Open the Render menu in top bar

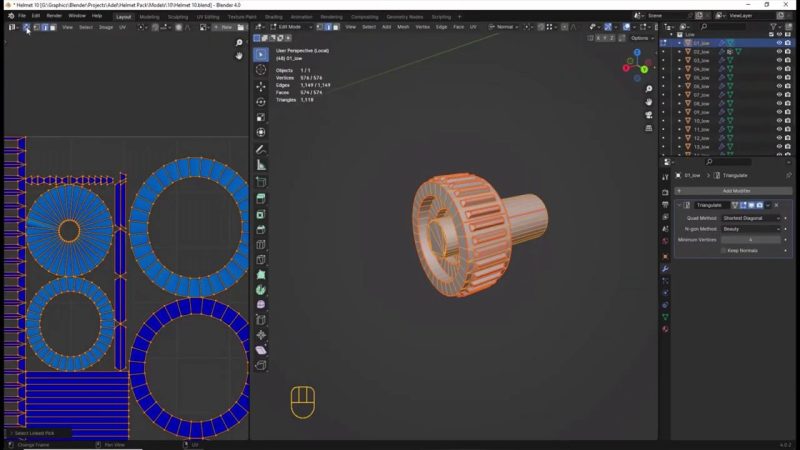tap(54, 16)
